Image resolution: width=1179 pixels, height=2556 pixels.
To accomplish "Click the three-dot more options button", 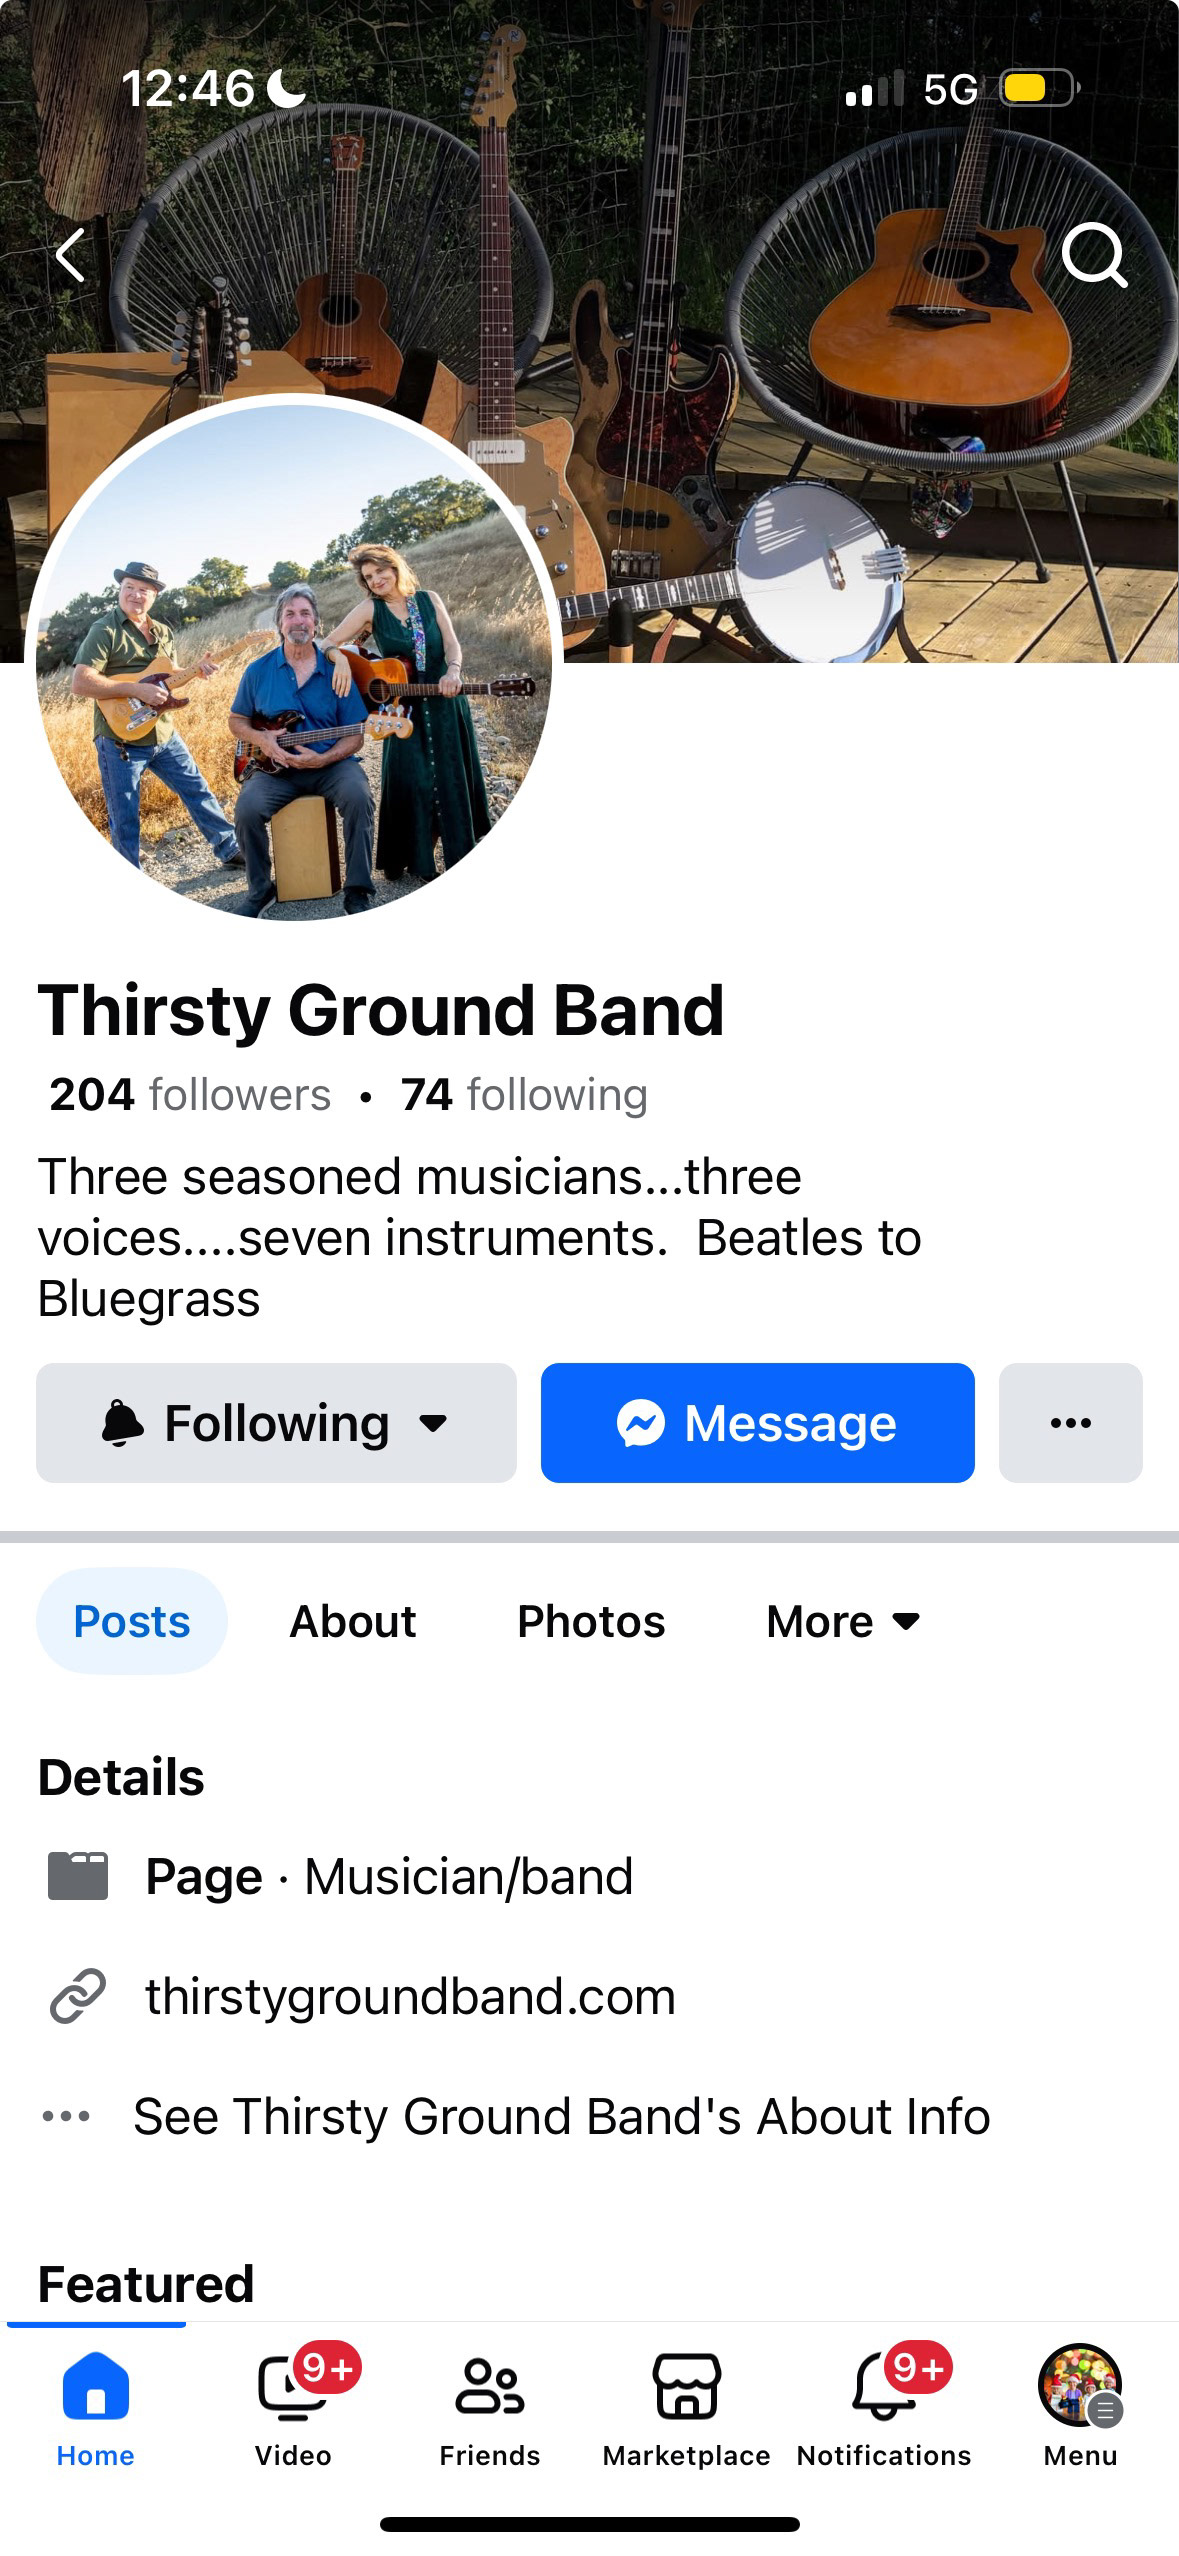I will [1070, 1423].
